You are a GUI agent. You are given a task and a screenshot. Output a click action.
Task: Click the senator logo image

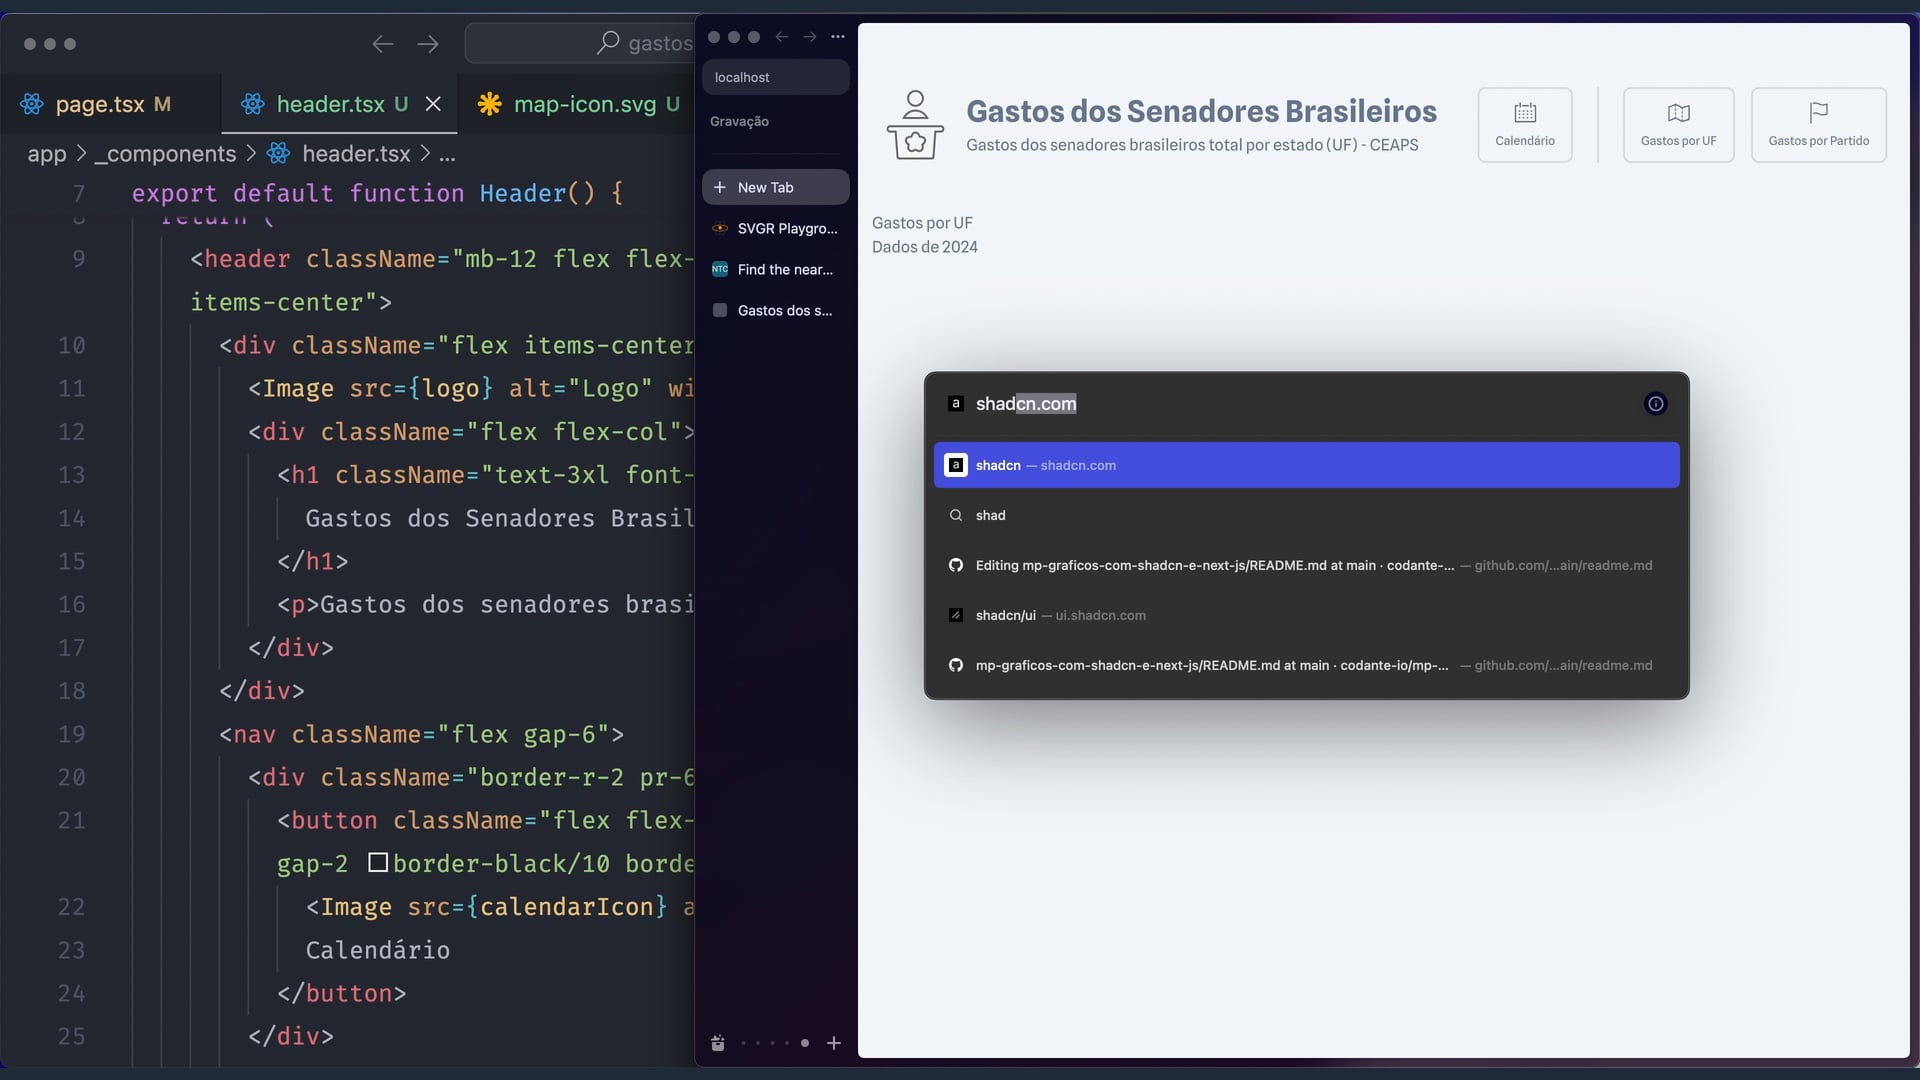914,125
